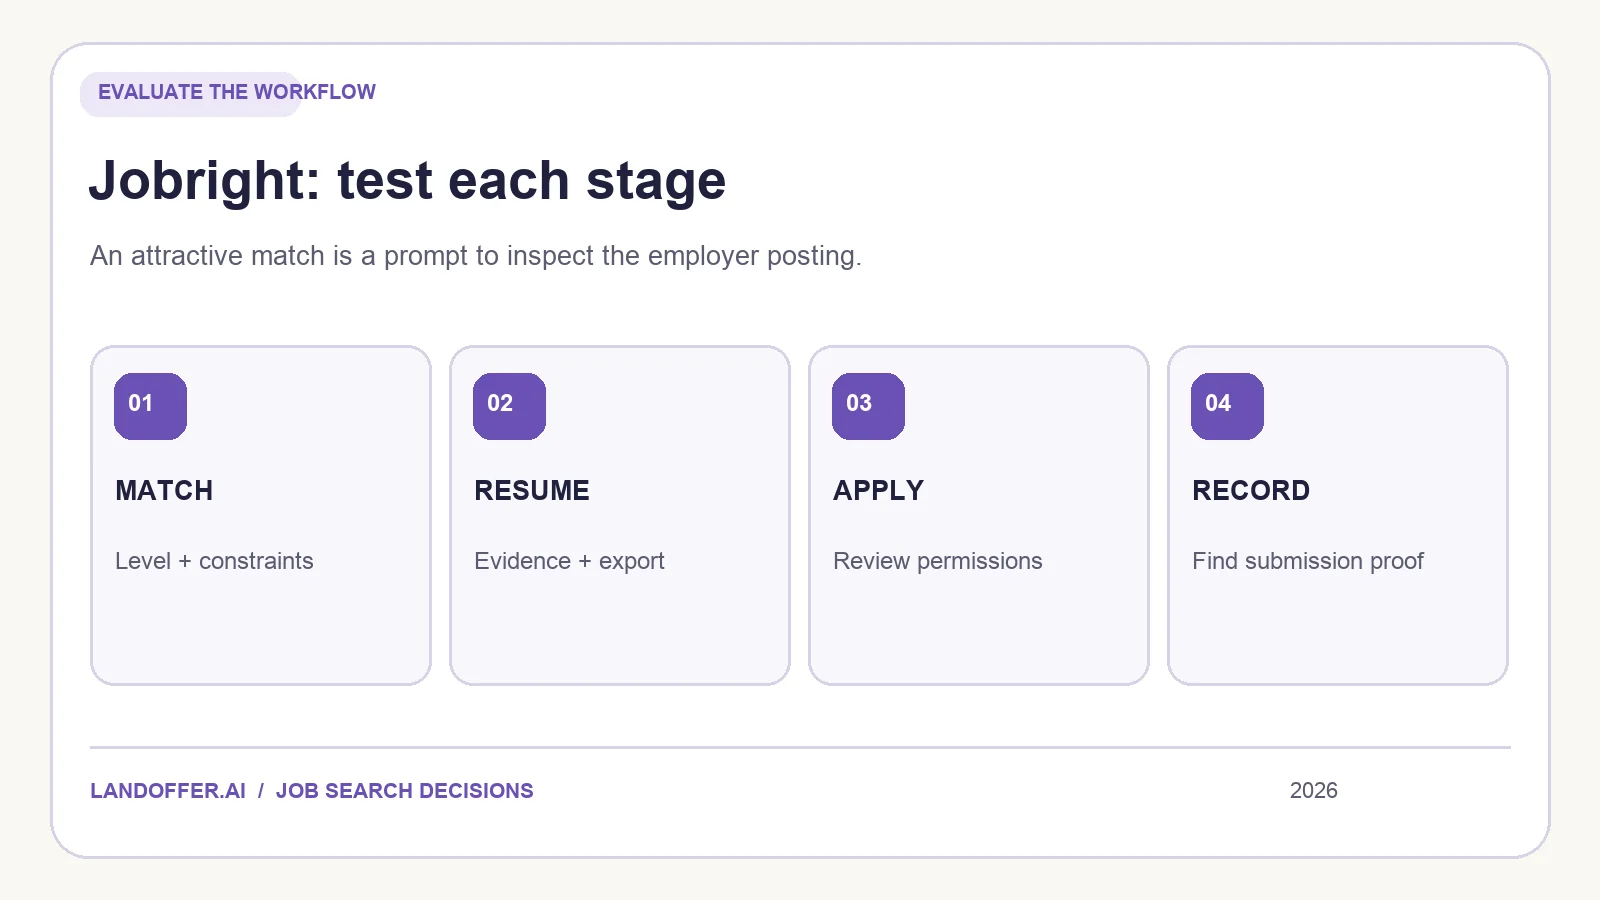Click the 02 step badge
Image resolution: width=1600 pixels, height=900 pixels.
coord(509,406)
